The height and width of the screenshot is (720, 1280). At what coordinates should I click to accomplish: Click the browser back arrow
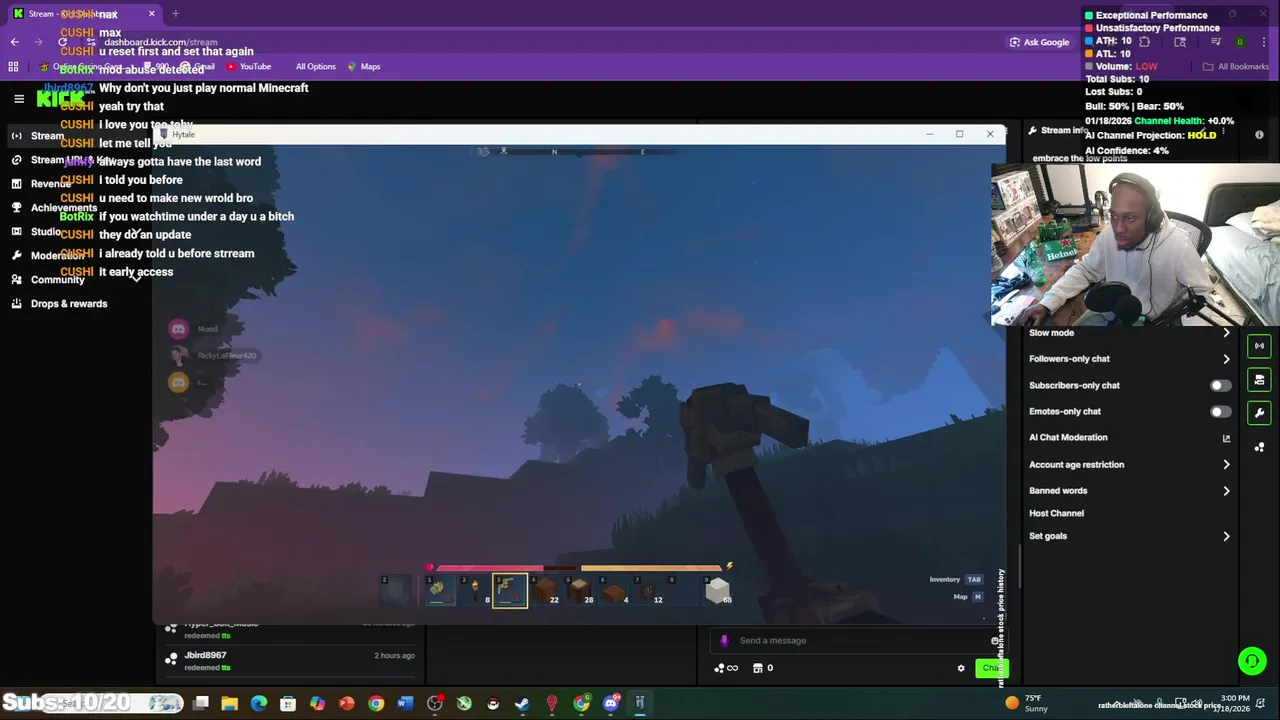coord(14,42)
